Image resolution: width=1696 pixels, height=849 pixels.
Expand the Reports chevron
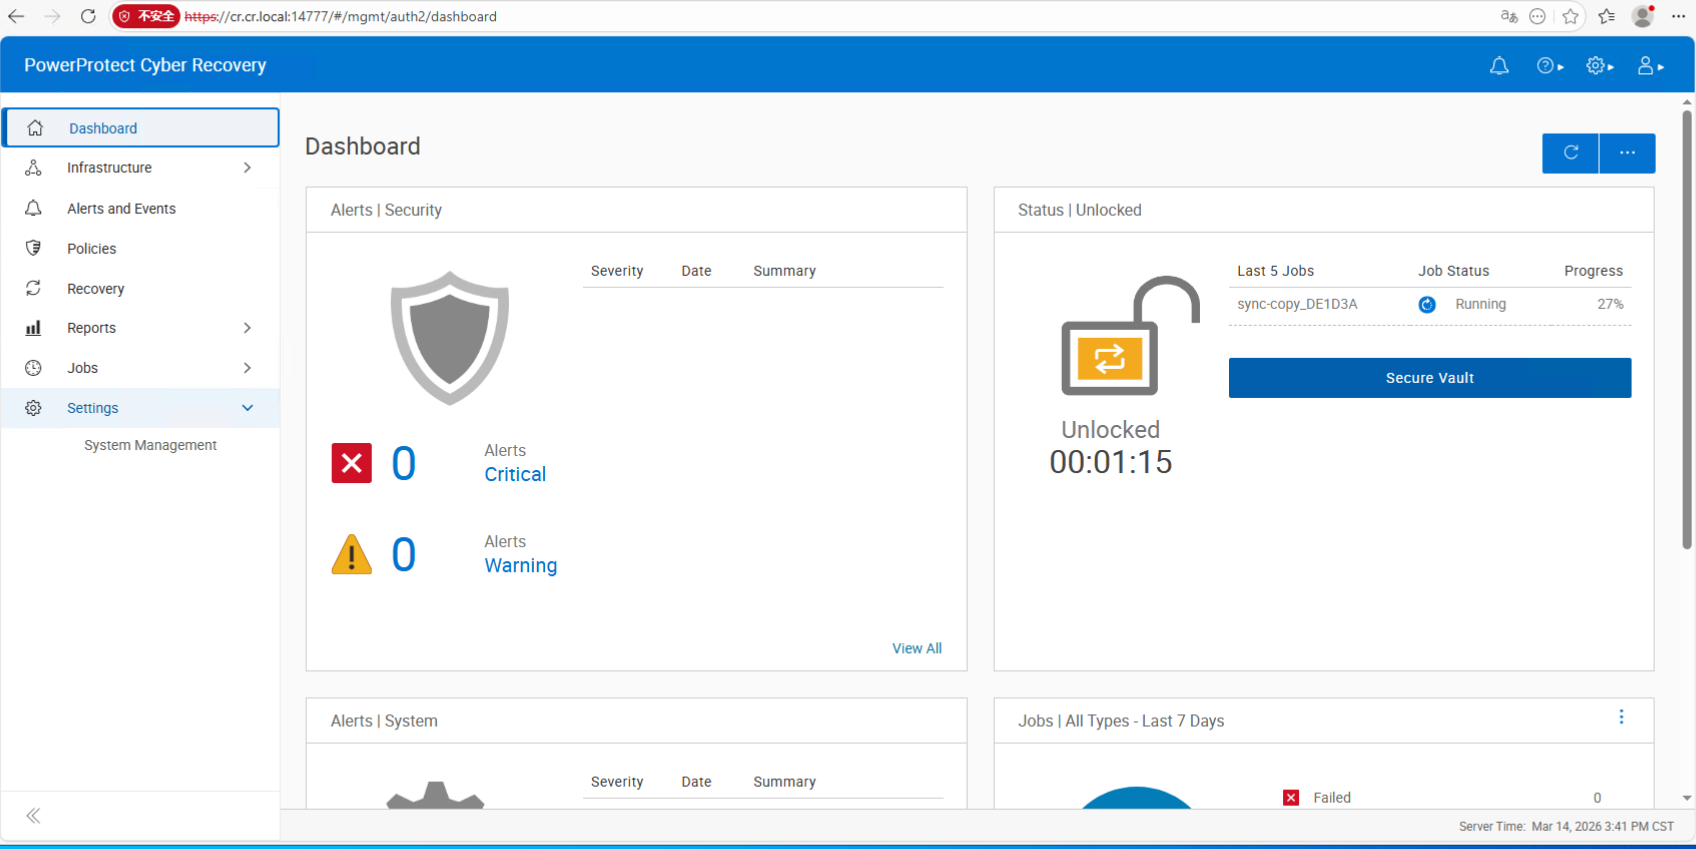pyautogui.click(x=247, y=328)
